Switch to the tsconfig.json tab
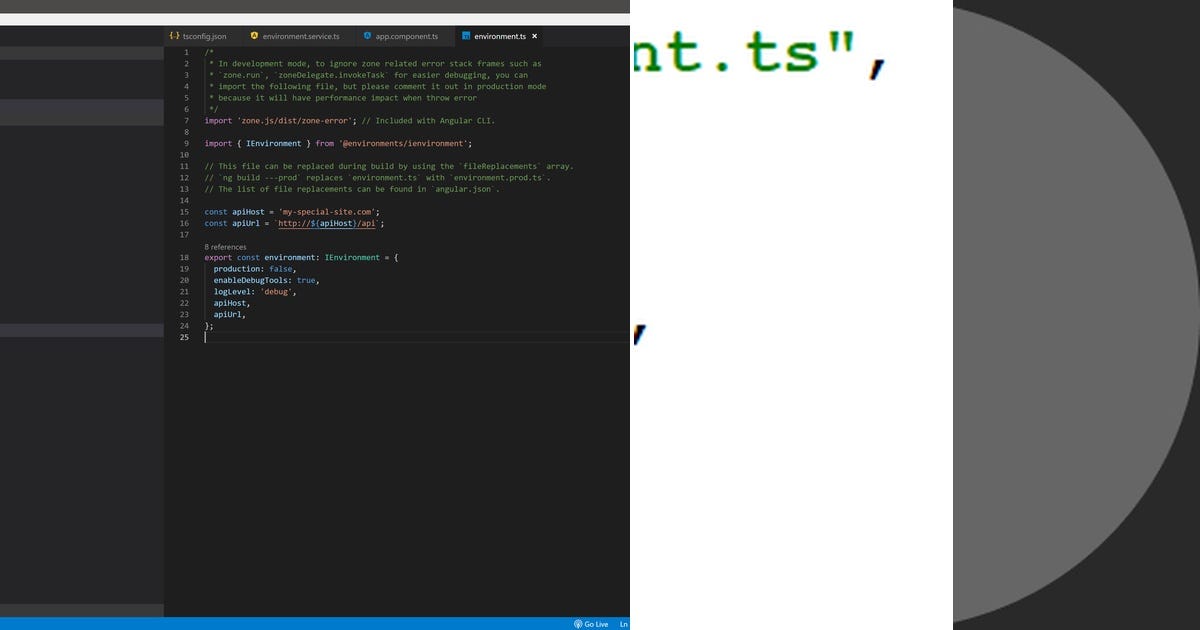This screenshot has height=630, width=1200. (x=204, y=36)
